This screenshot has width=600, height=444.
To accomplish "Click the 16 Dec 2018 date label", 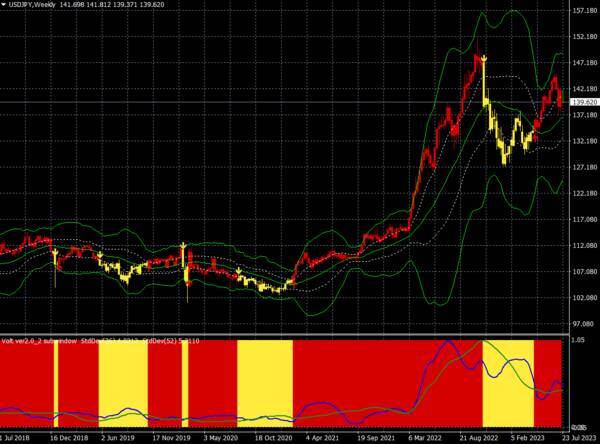I will (x=69, y=438).
